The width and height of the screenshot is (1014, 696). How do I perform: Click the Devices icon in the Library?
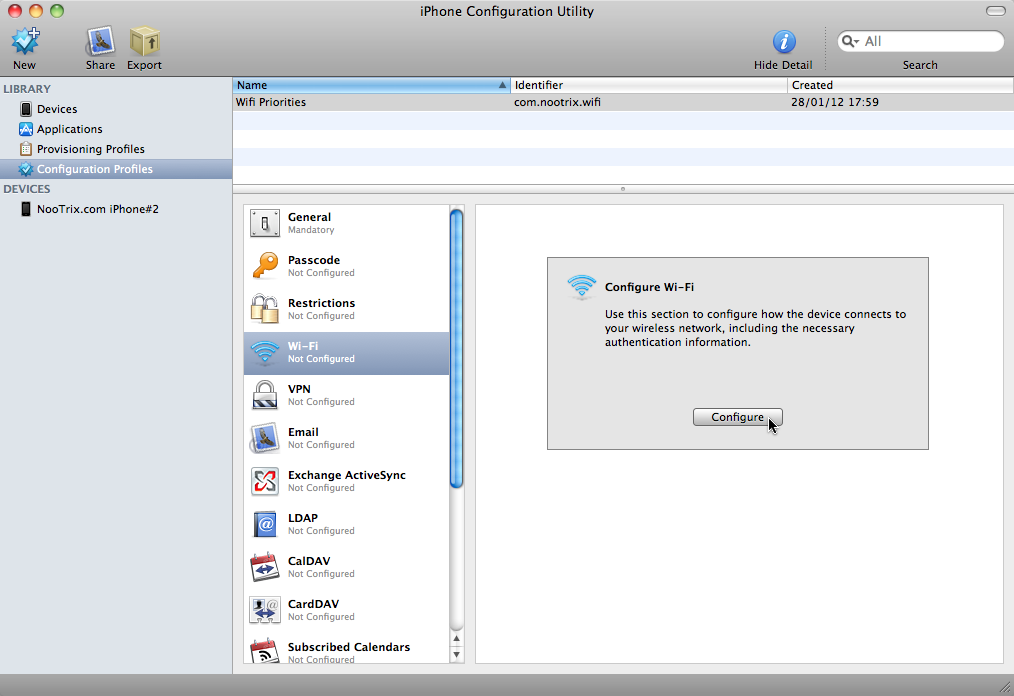pos(26,109)
